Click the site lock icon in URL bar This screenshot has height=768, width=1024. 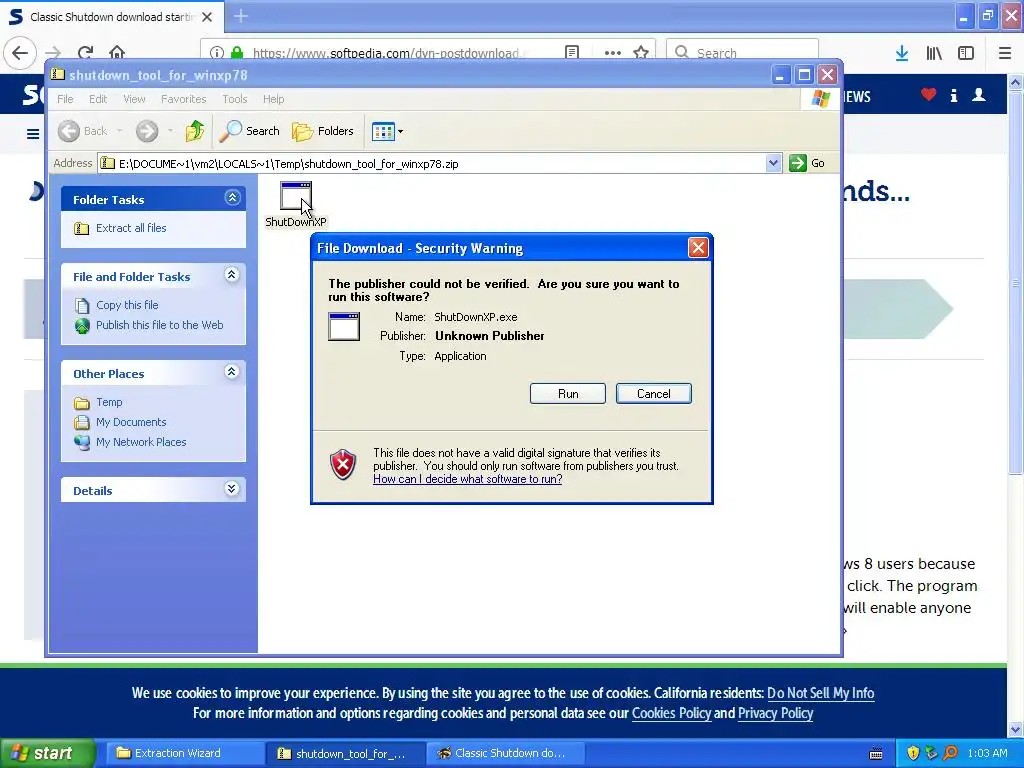point(237,53)
